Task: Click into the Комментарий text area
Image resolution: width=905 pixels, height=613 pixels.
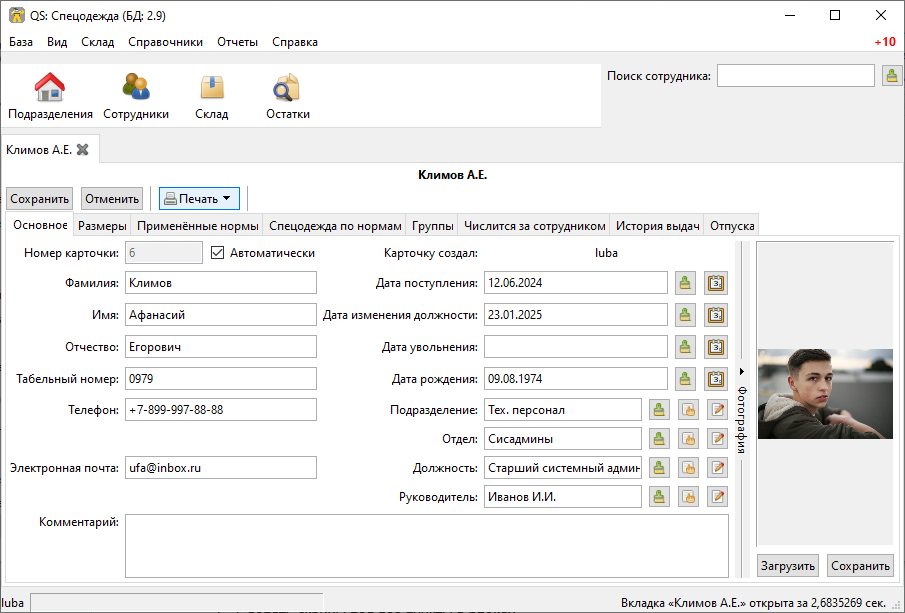Action: (x=426, y=545)
